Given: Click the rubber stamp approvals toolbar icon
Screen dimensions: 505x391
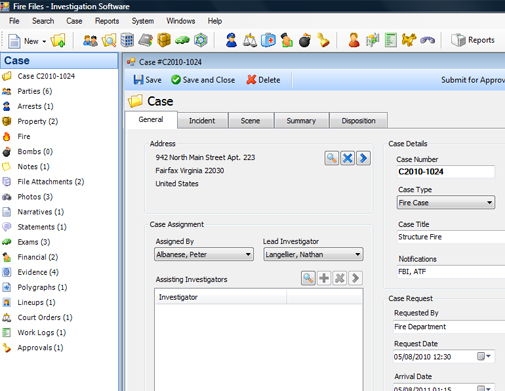Looking at the screenshot, I should pyautogui.click(x=323, y=40).
